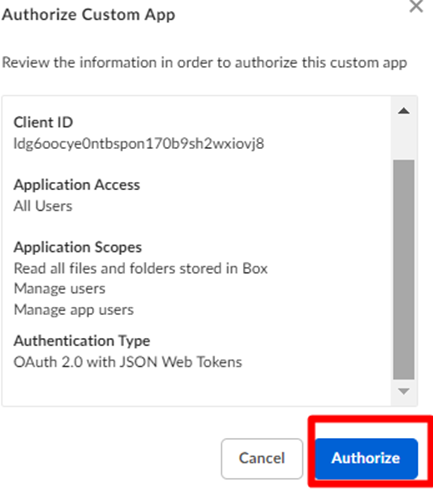Click the Client ID heading

[43, 122]
